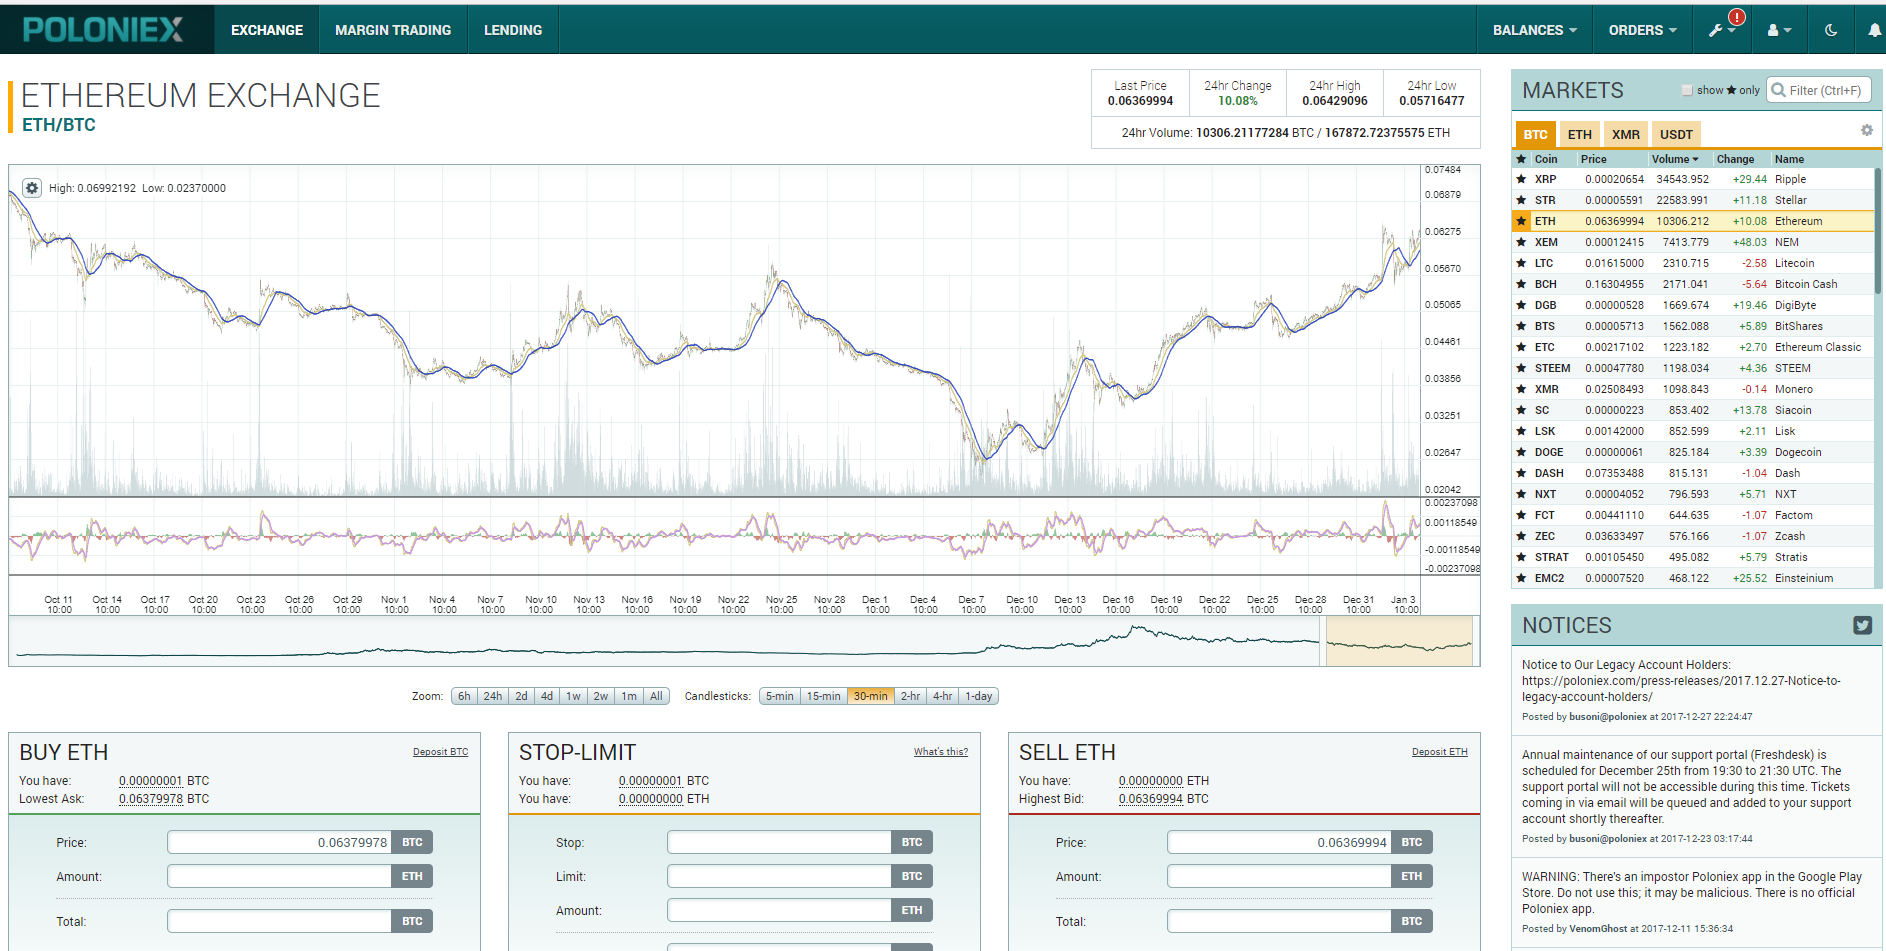
Task: Set chart zoom to All
Action: (x=656, y=696)
